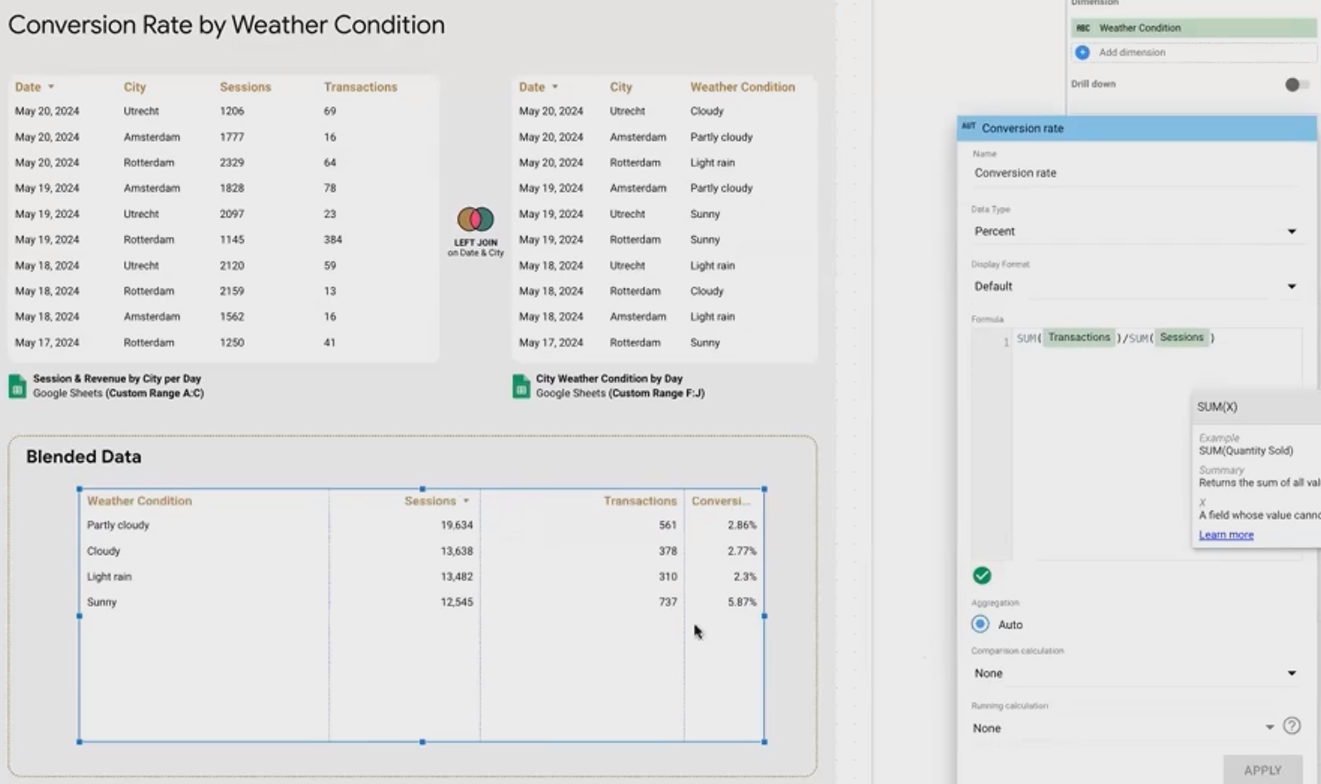This screenshot has height=784, width=1321.
Task: Click the ABC type icon on Weather Condition
Action: click(1083, 28)
